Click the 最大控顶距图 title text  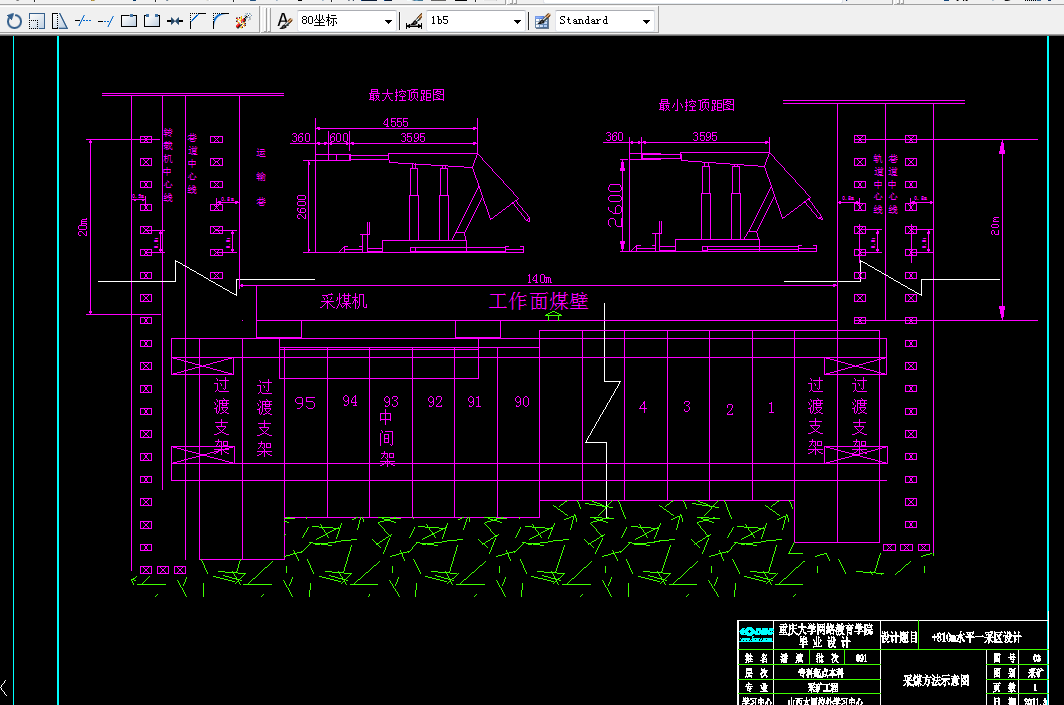[x=406, y=95]
